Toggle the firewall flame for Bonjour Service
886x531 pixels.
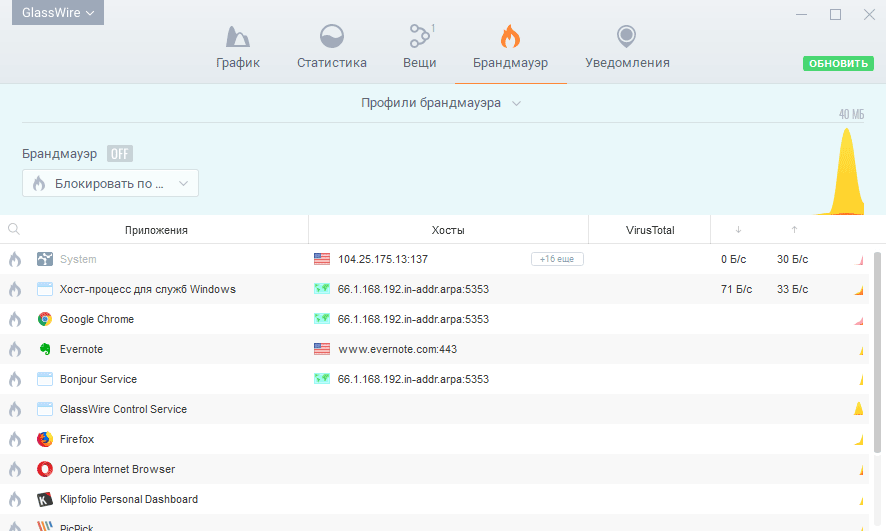[15, 379]
